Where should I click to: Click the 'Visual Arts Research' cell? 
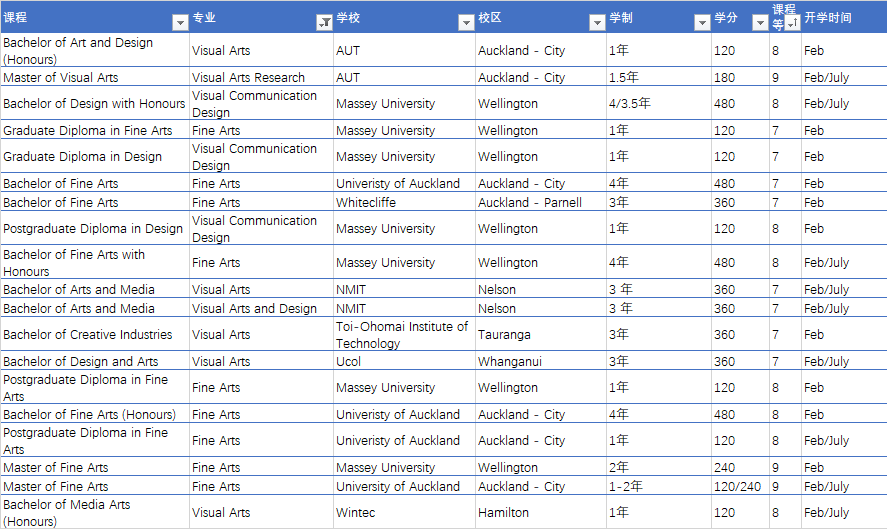261,78
